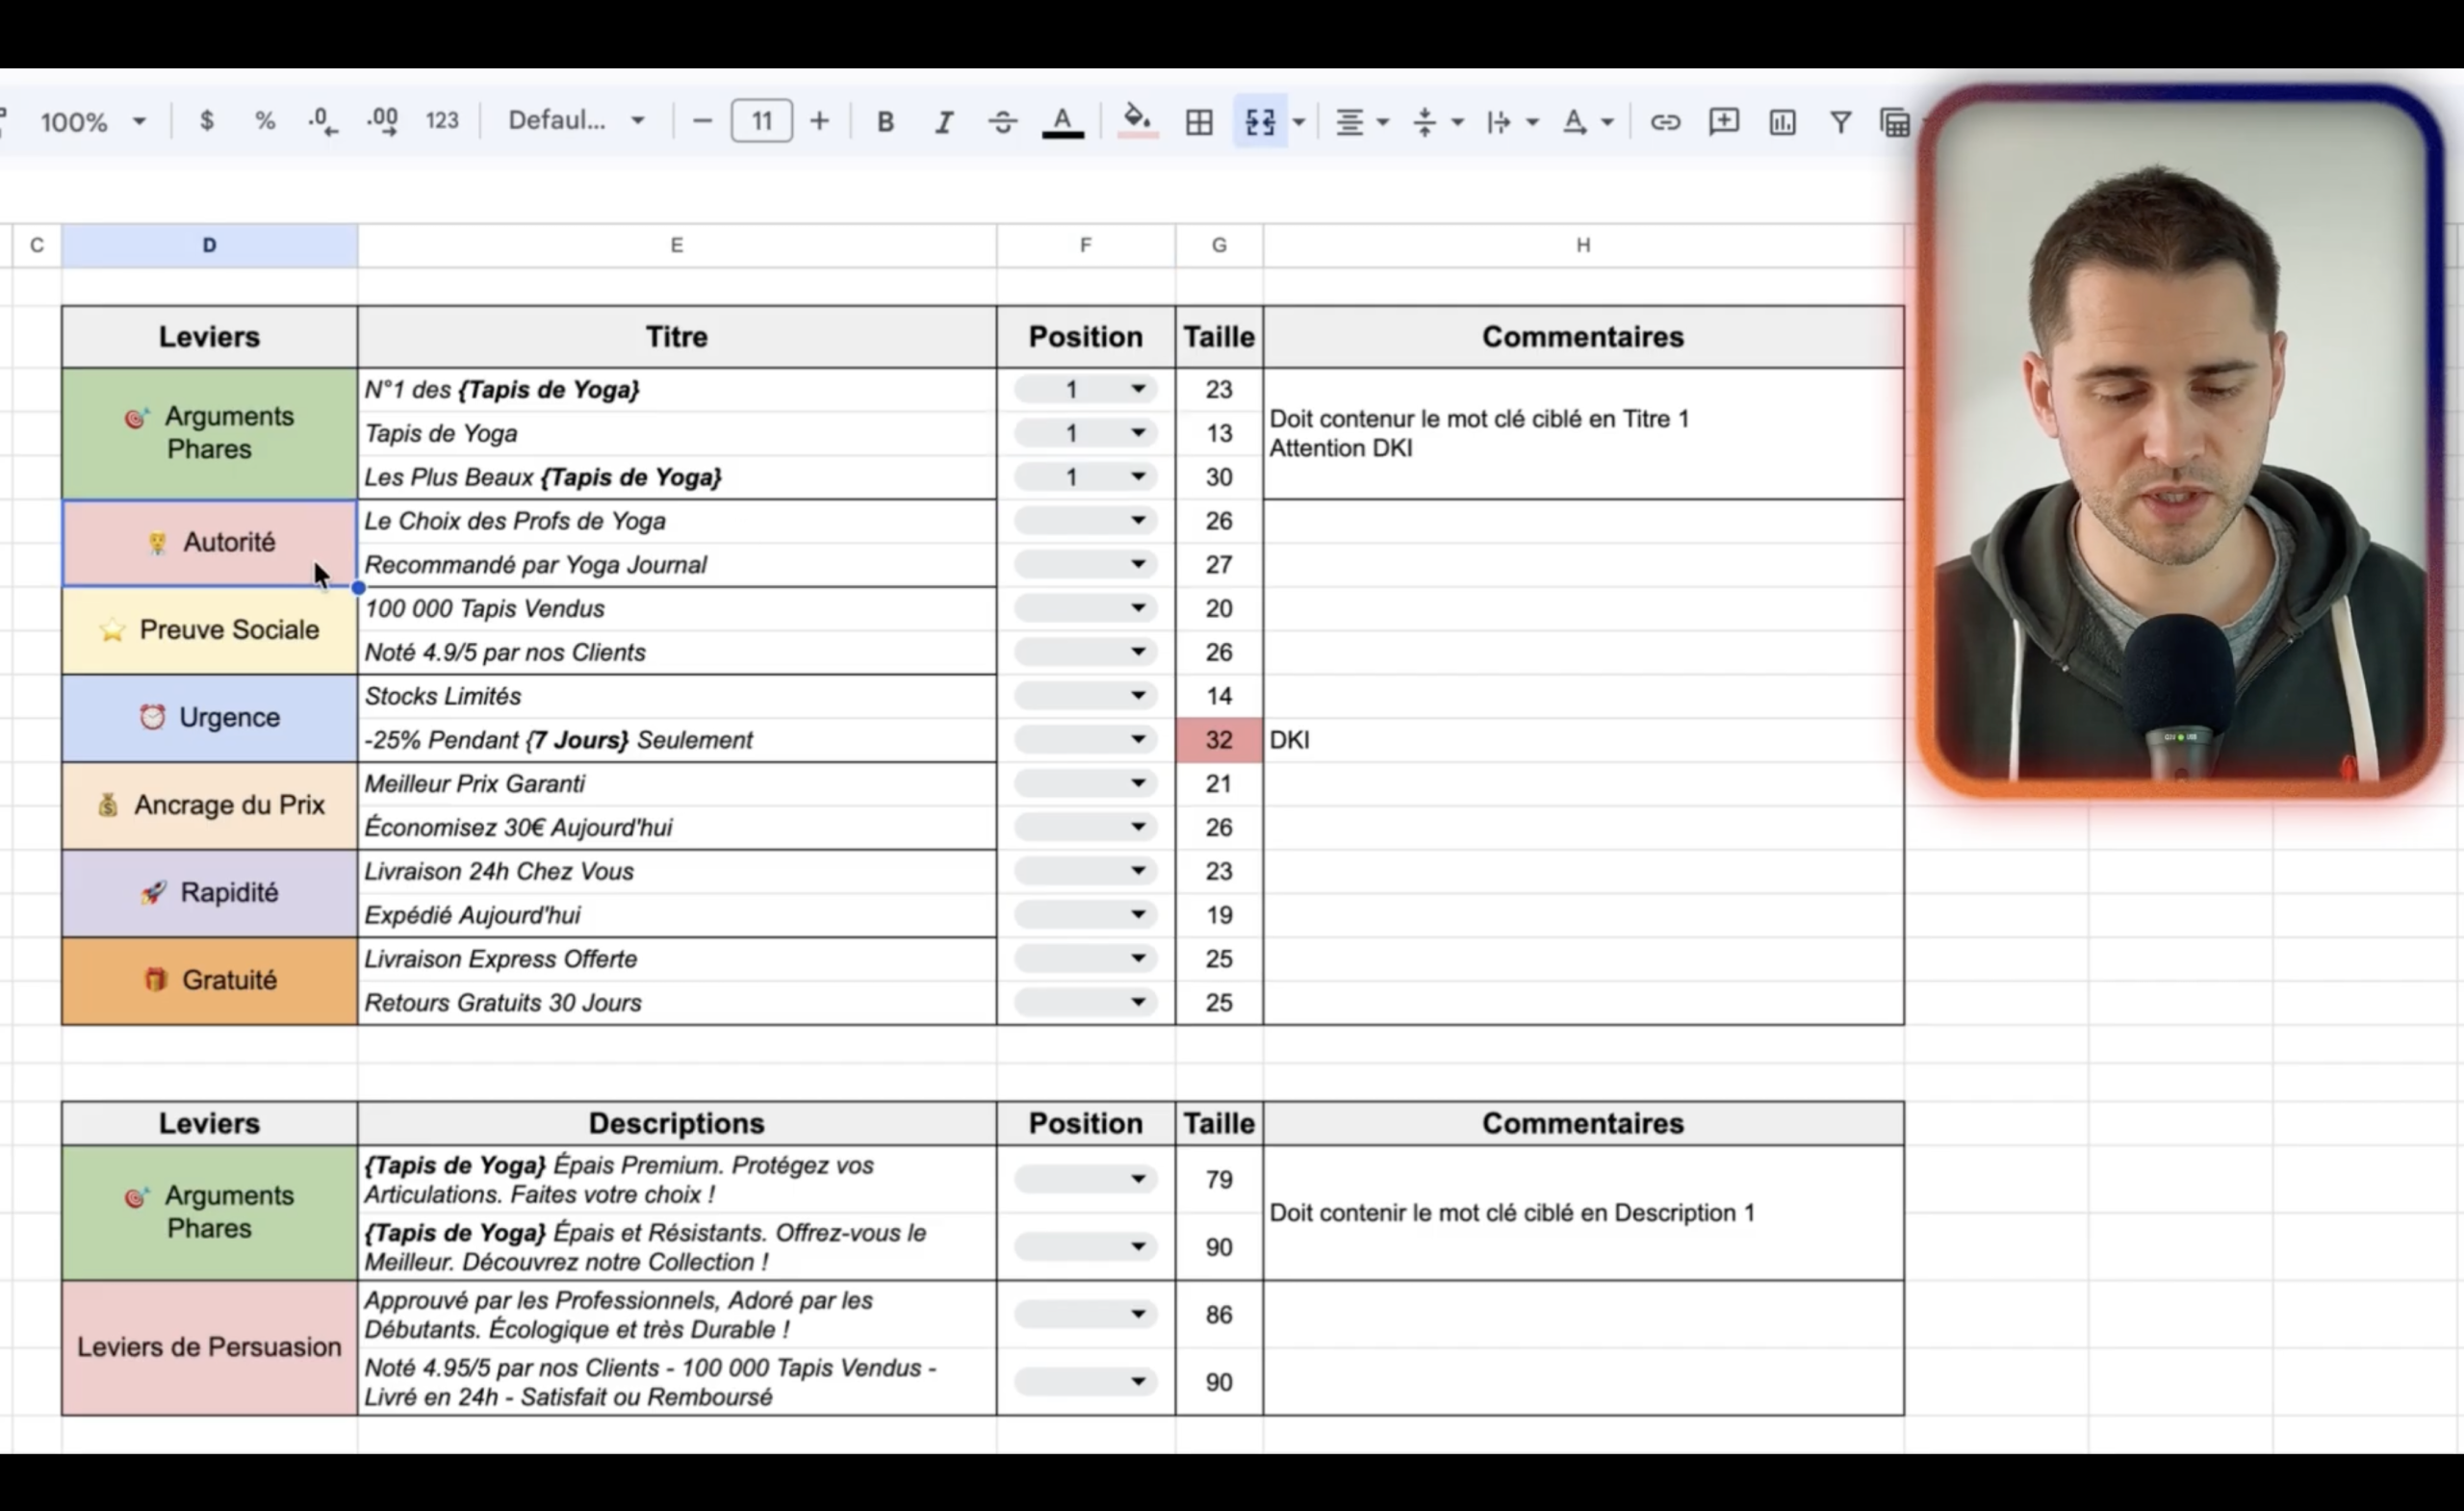
Task: Toggle the merge cells button
Action: click(x=1260, y=122)
